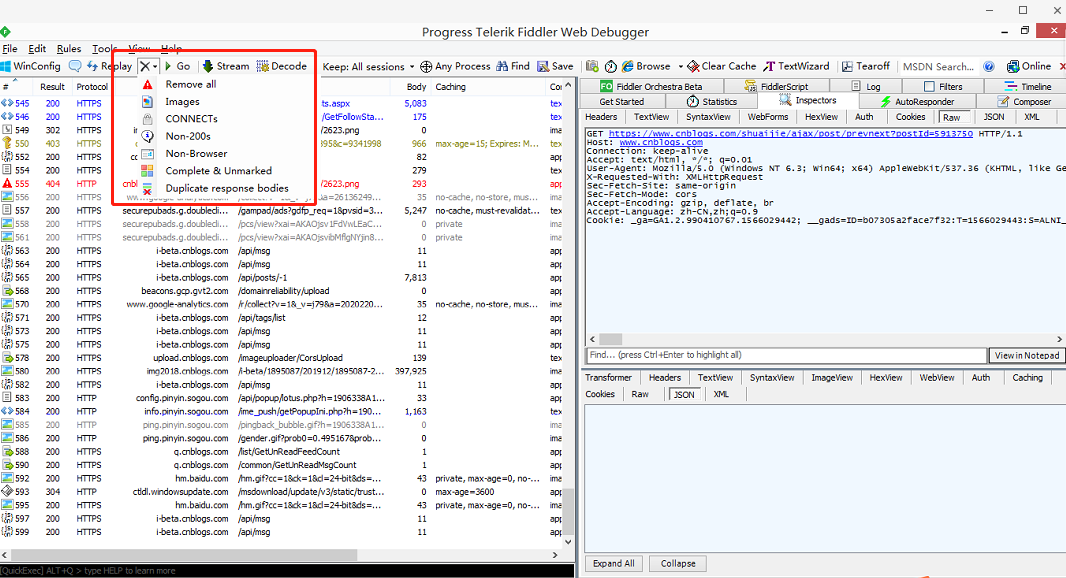This screenshot has width=1066, height=578.
Task: Click the www.cnblogs.com host link
Action: pos(661,143)
